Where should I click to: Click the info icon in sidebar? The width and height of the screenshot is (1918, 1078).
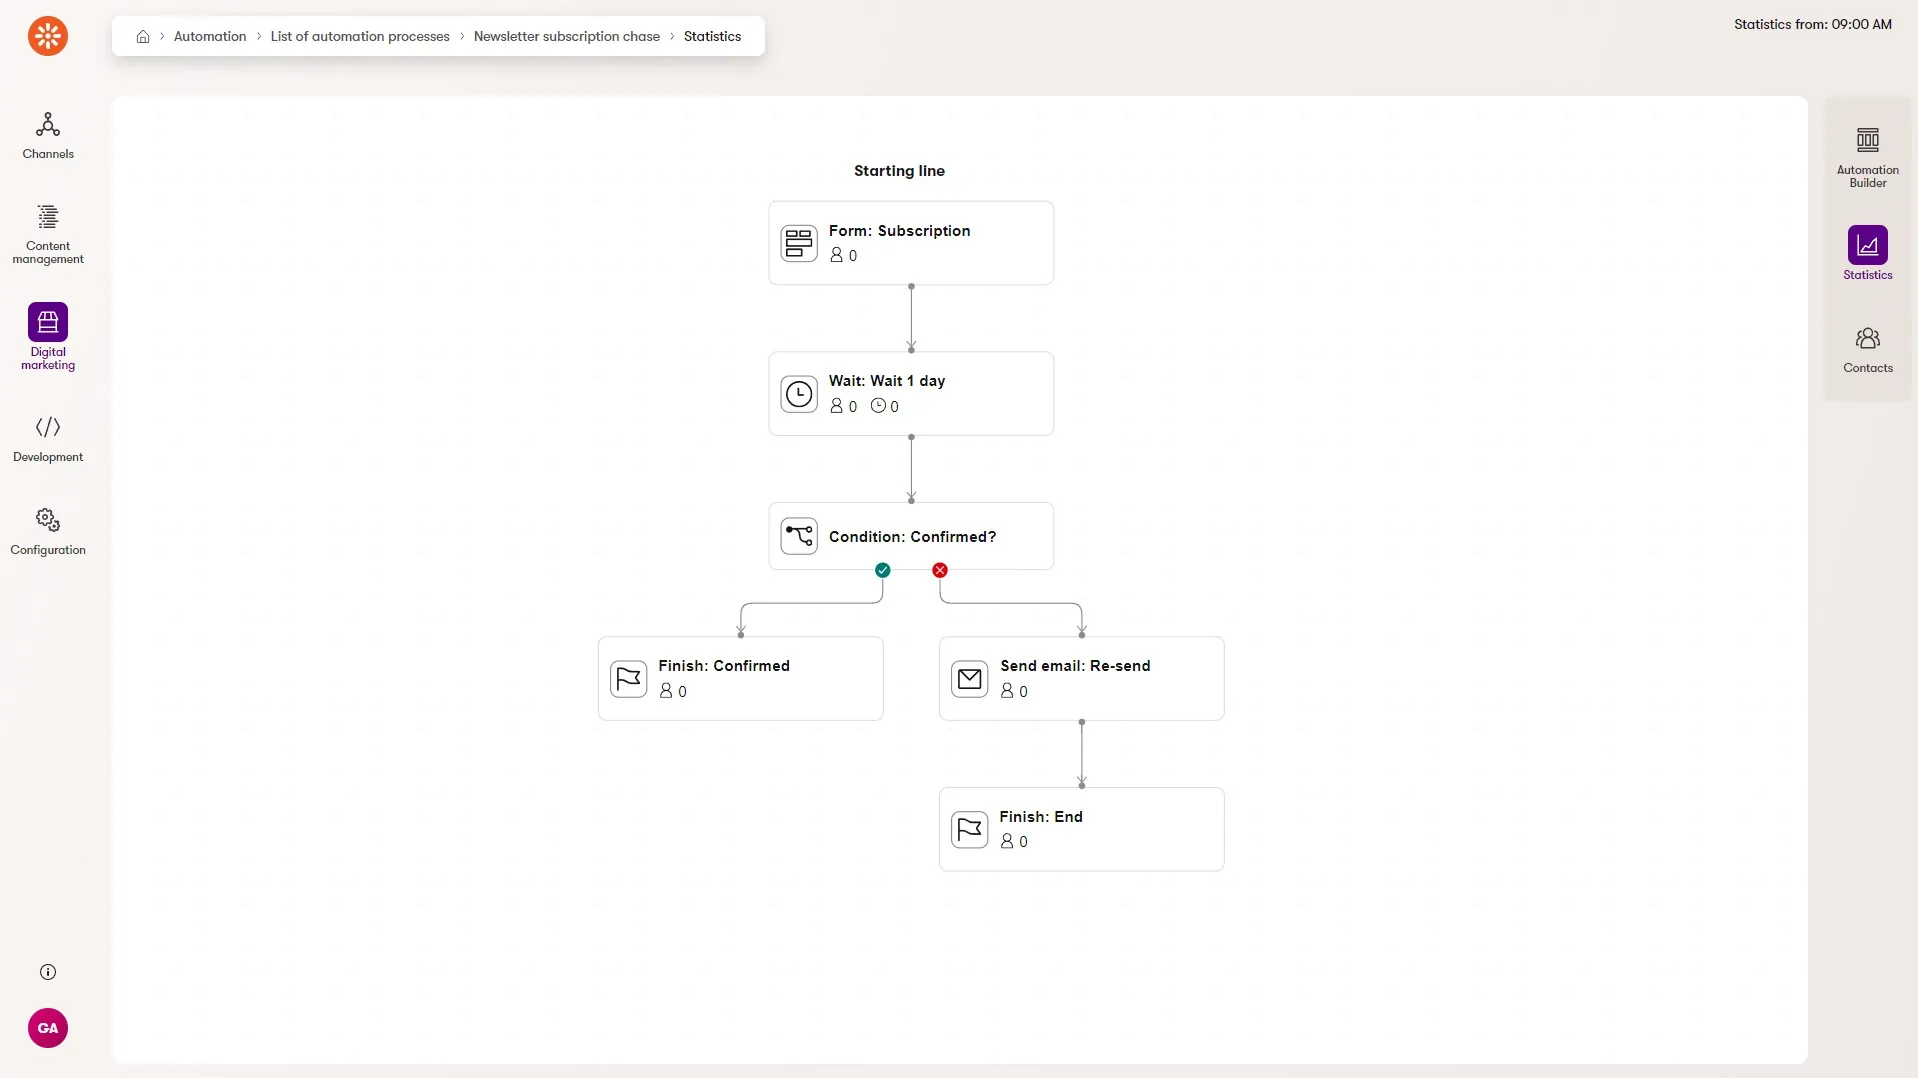coord(48,972)
